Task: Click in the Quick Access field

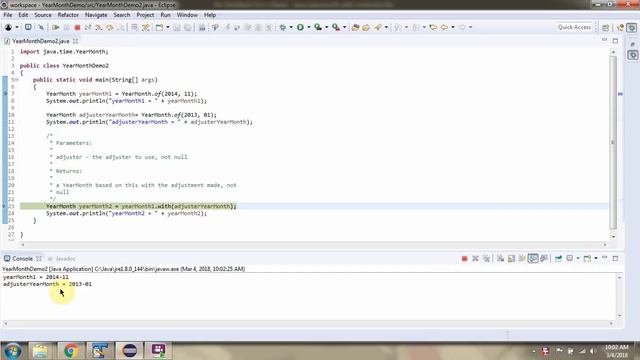Action: 574,27
